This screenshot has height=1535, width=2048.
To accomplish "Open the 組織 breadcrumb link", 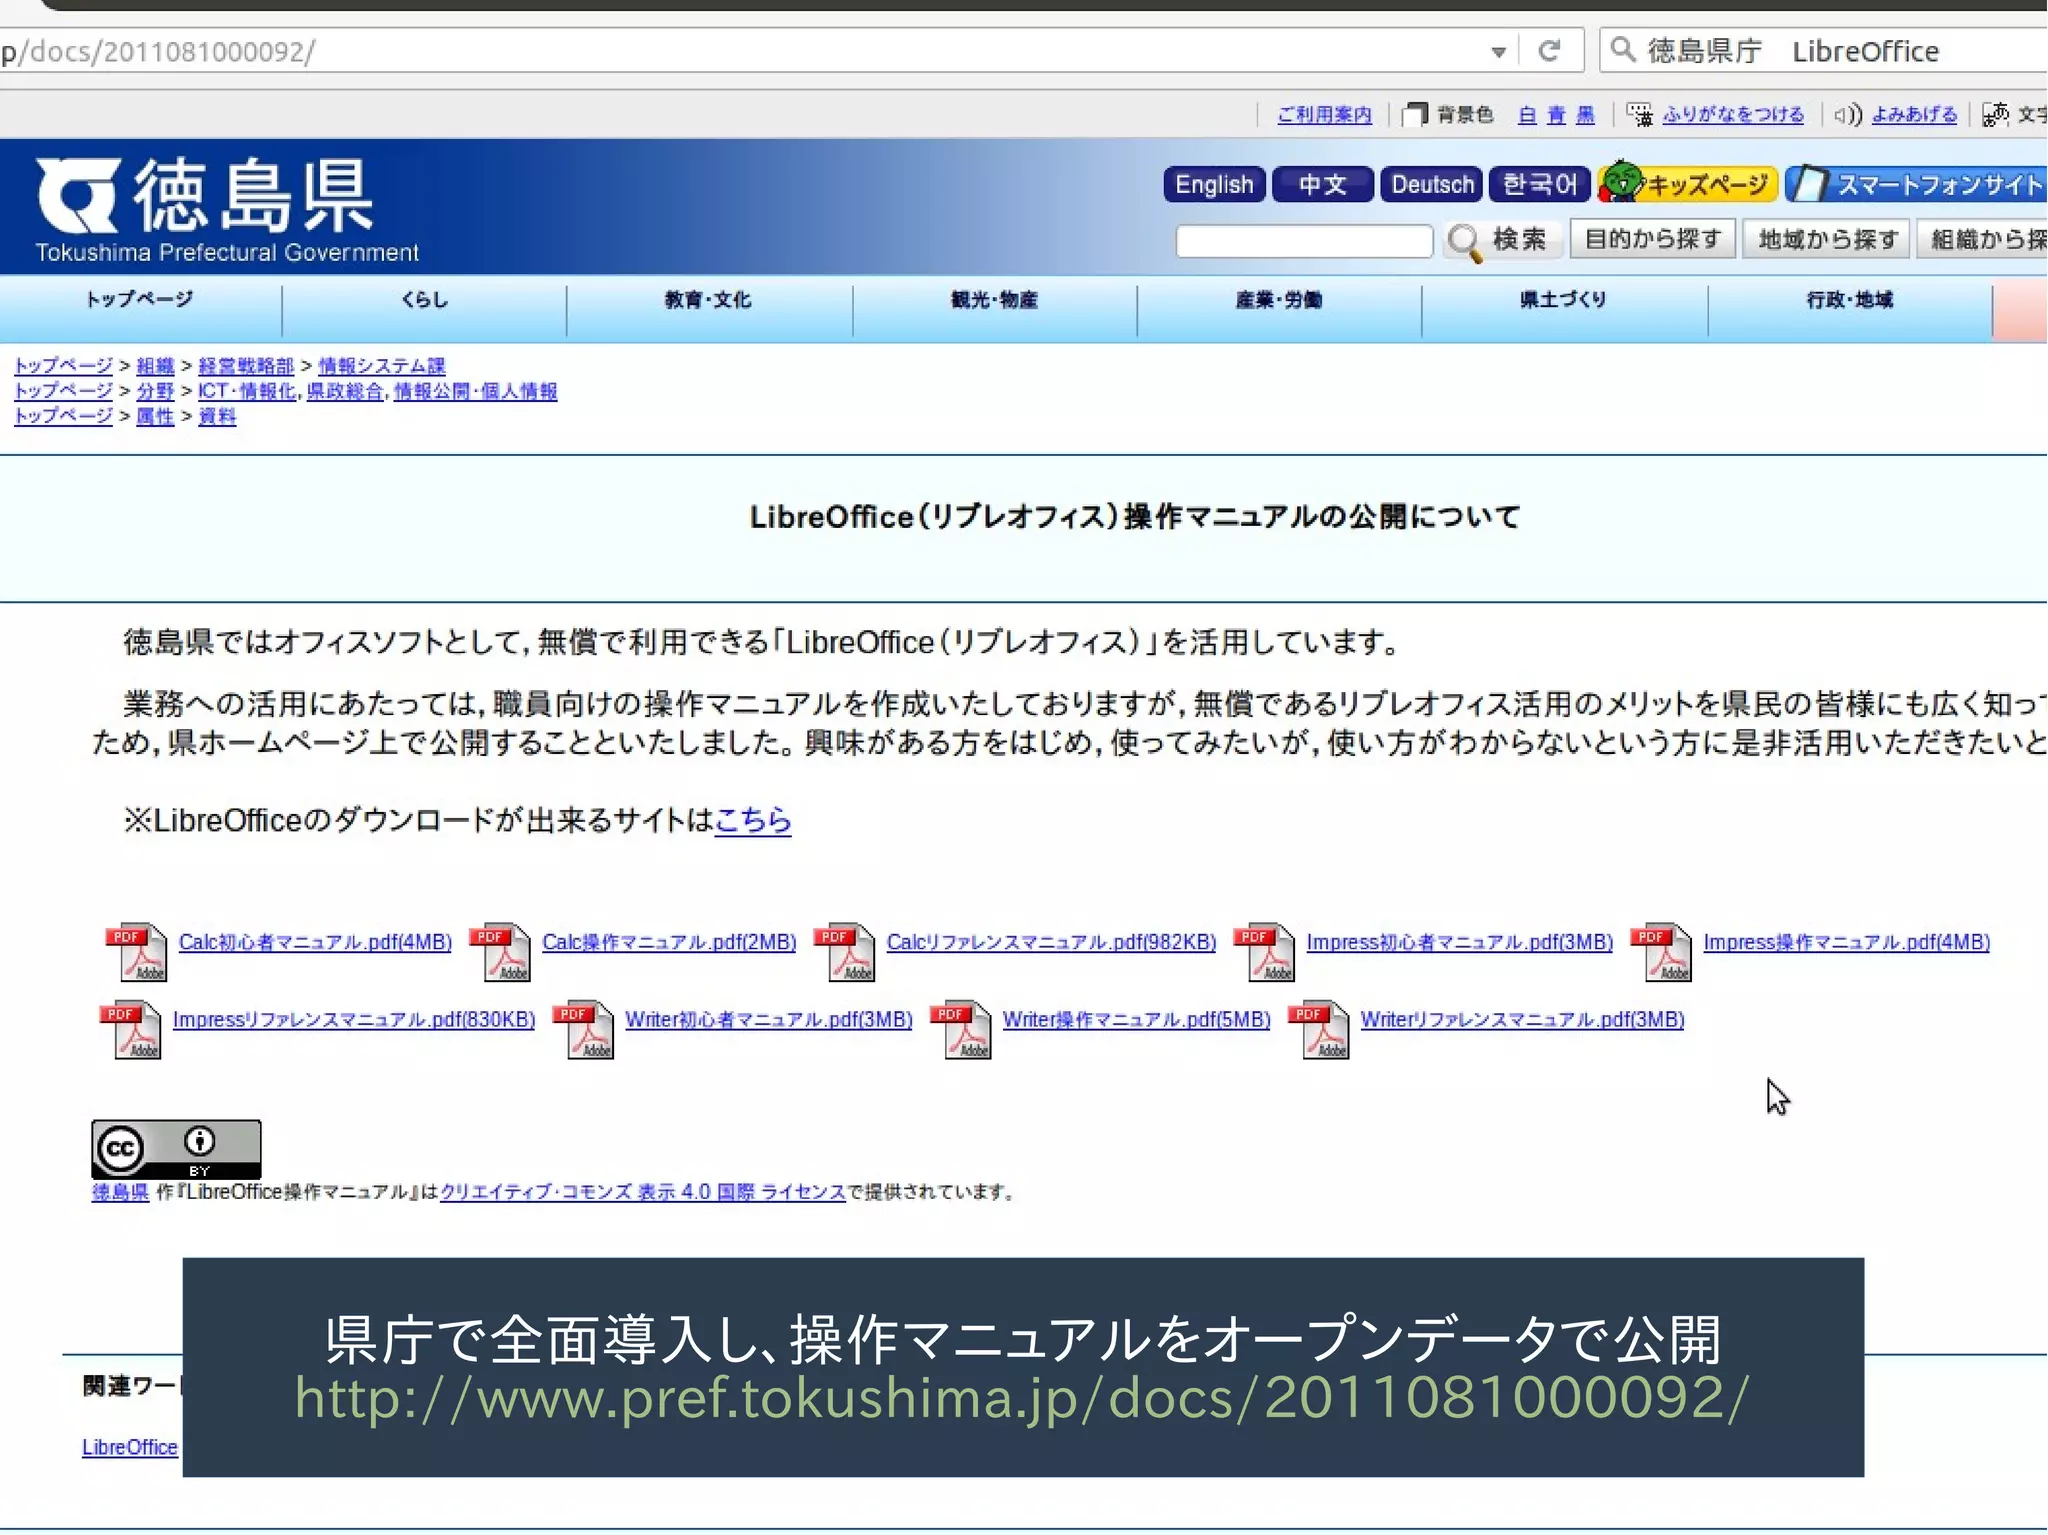I will (x=155, y=366).
